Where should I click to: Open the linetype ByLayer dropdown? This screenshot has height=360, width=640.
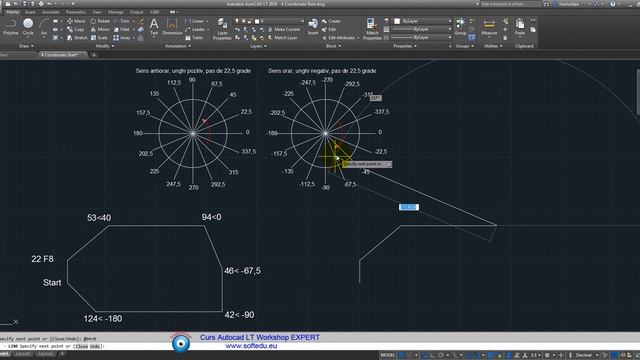(x=422, y=38)
